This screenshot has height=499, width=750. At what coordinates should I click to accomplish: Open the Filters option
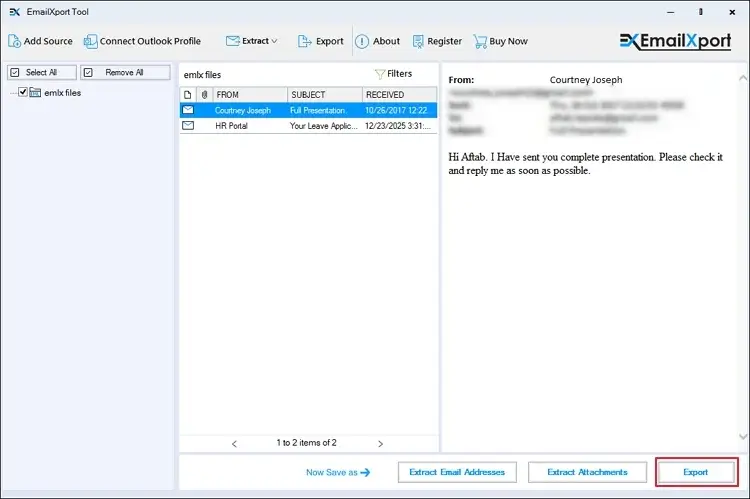click(x=393, y=74)
